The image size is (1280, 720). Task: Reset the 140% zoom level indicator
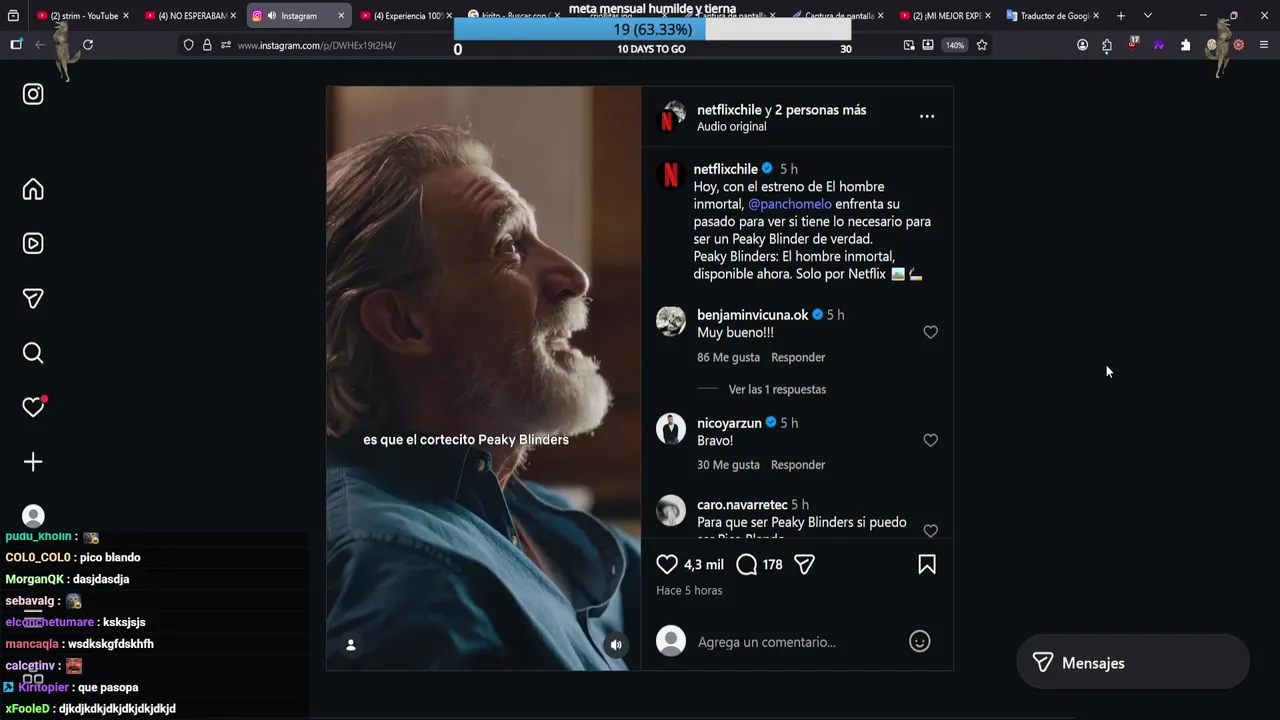pyautogui.click(x=955, y=45)
